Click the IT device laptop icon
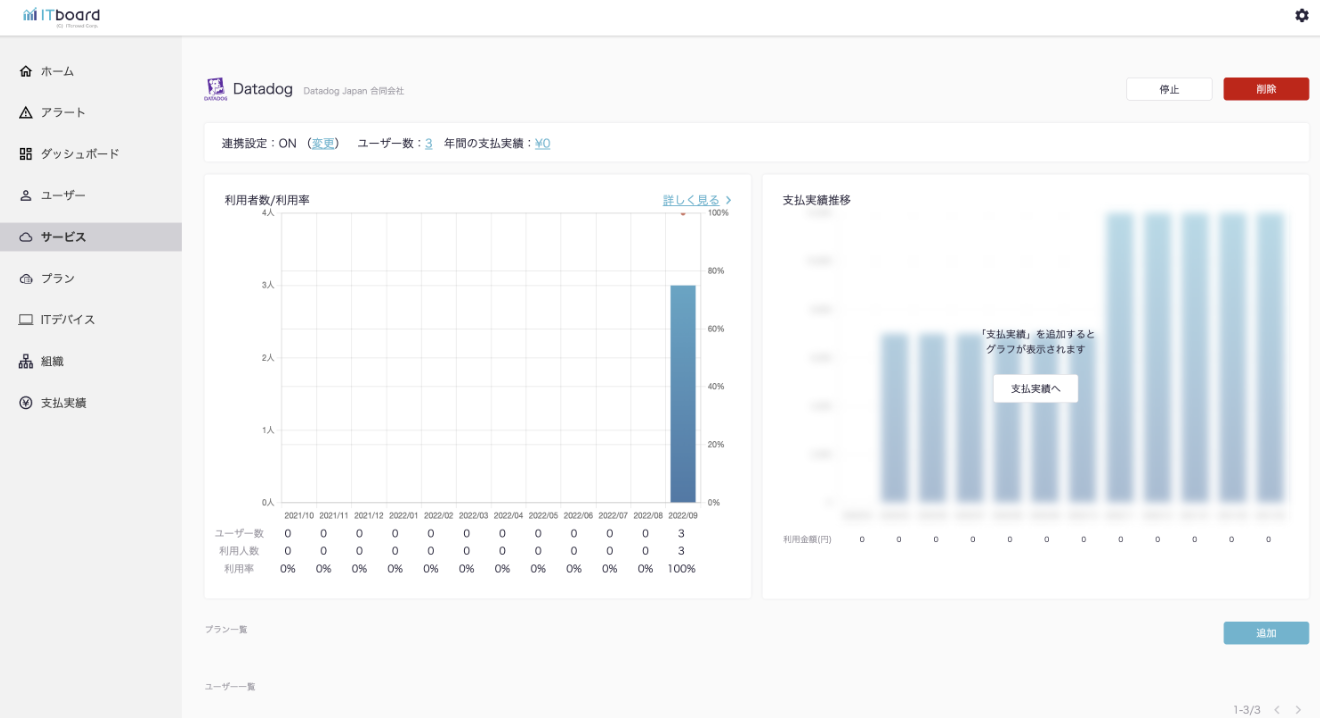1320x718 pixels. (x=26, y=320)
